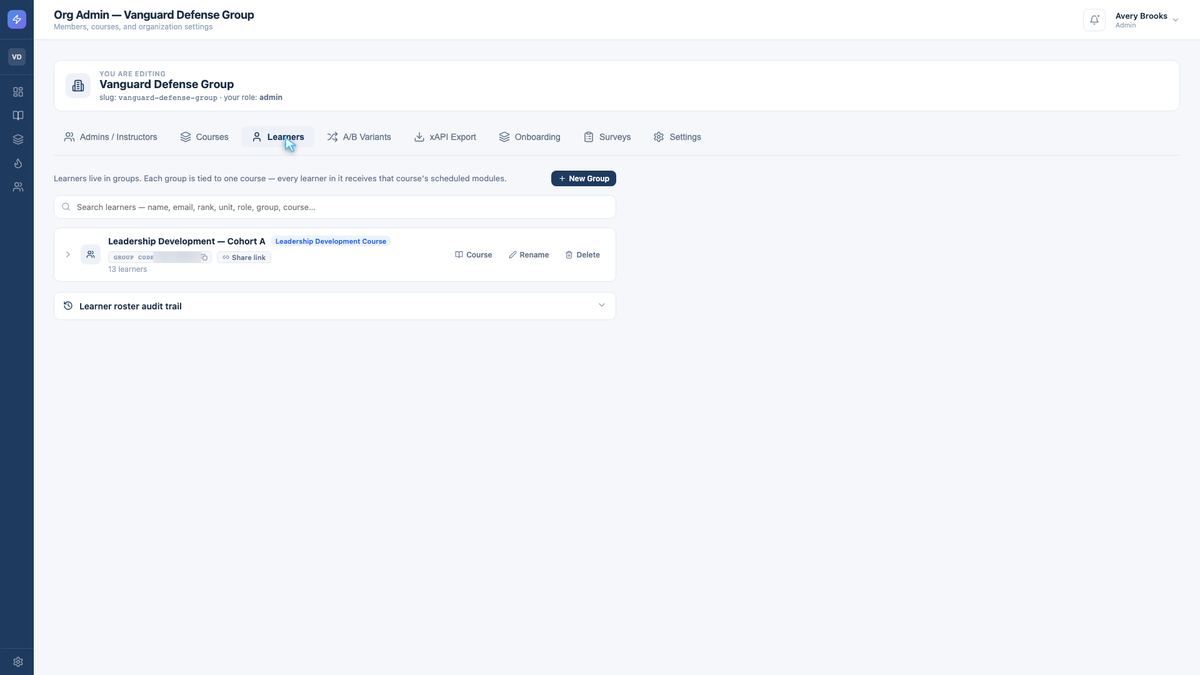Open the stacked layers icon in sidebar
Viewport: 1200px width, 675px height.
pyautogui.click(x=17, y=140)
